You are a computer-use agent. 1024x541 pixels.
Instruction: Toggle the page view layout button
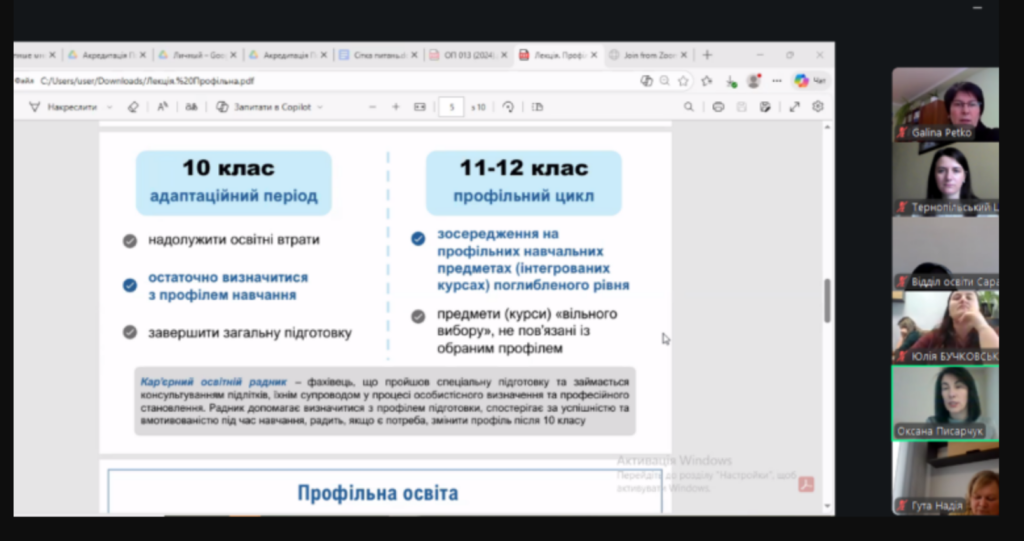(538, 107)
